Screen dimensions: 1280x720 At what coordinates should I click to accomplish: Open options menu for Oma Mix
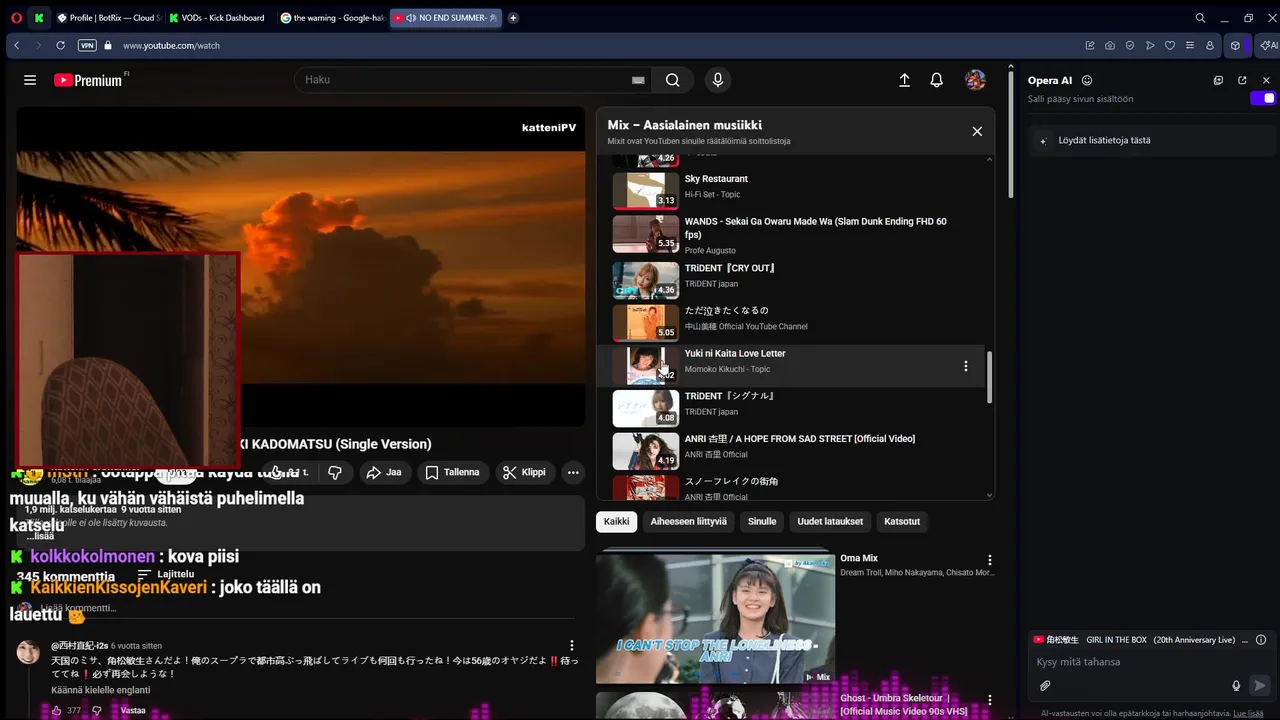990,561
